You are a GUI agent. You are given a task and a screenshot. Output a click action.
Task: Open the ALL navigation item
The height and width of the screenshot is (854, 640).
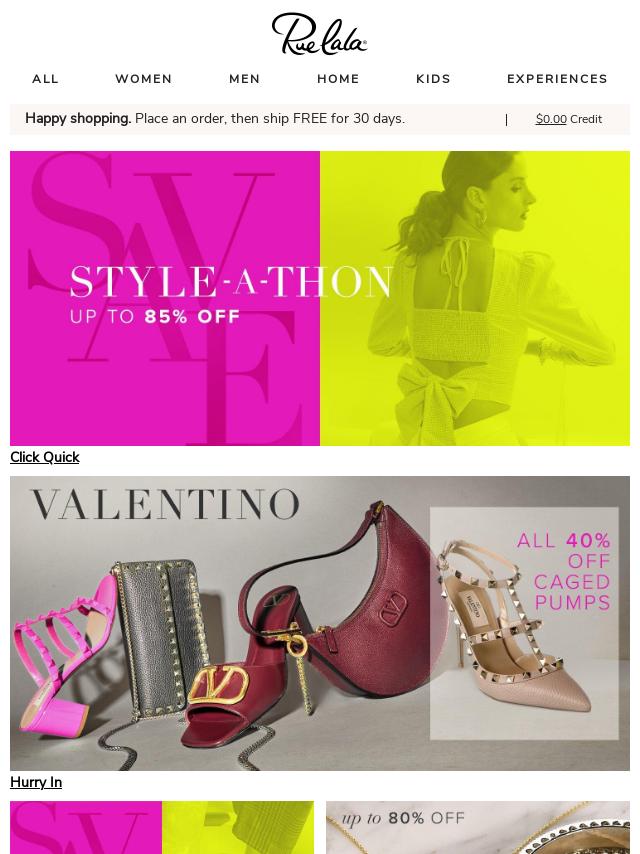click(x=46, y=79)
